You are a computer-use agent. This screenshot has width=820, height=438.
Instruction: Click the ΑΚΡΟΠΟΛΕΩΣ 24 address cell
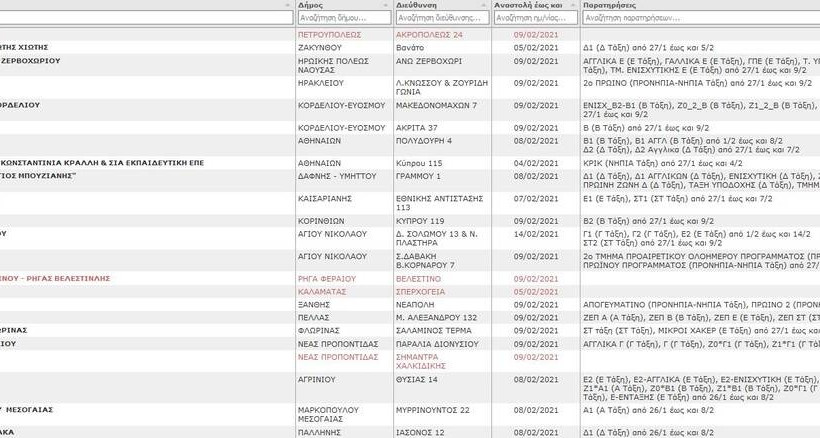coord(429,35)
